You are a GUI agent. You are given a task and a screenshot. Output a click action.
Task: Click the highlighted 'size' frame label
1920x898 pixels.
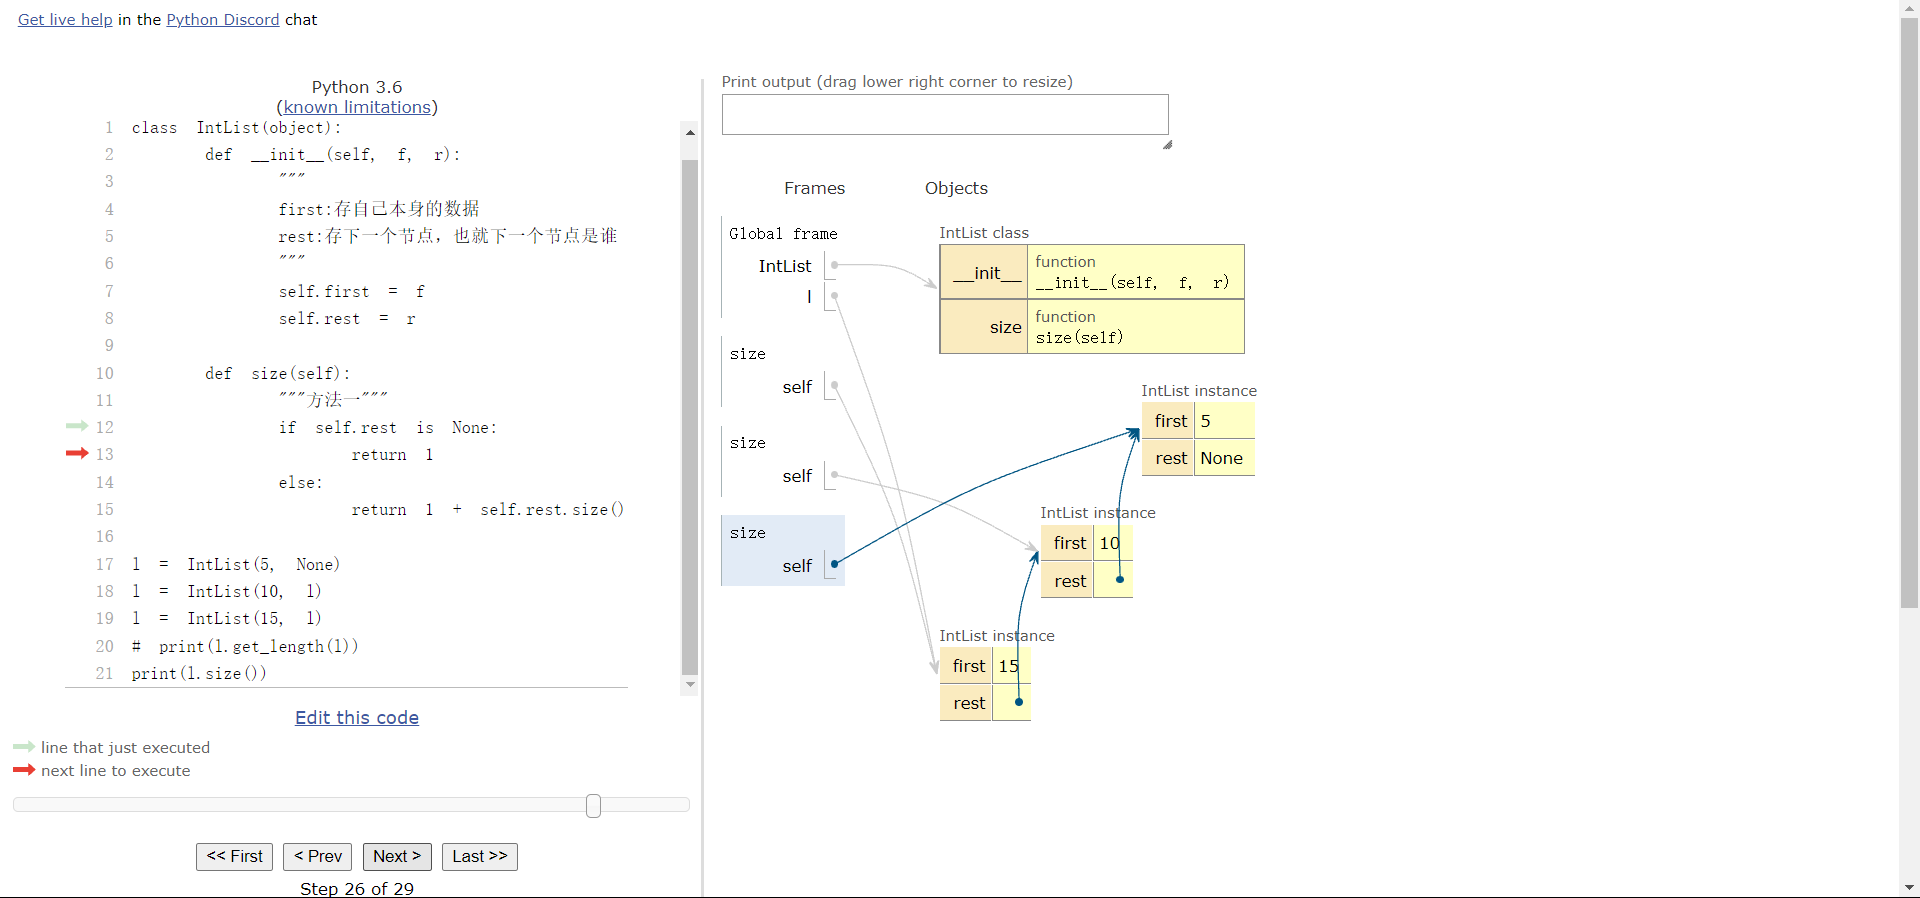tap(748, 533)
